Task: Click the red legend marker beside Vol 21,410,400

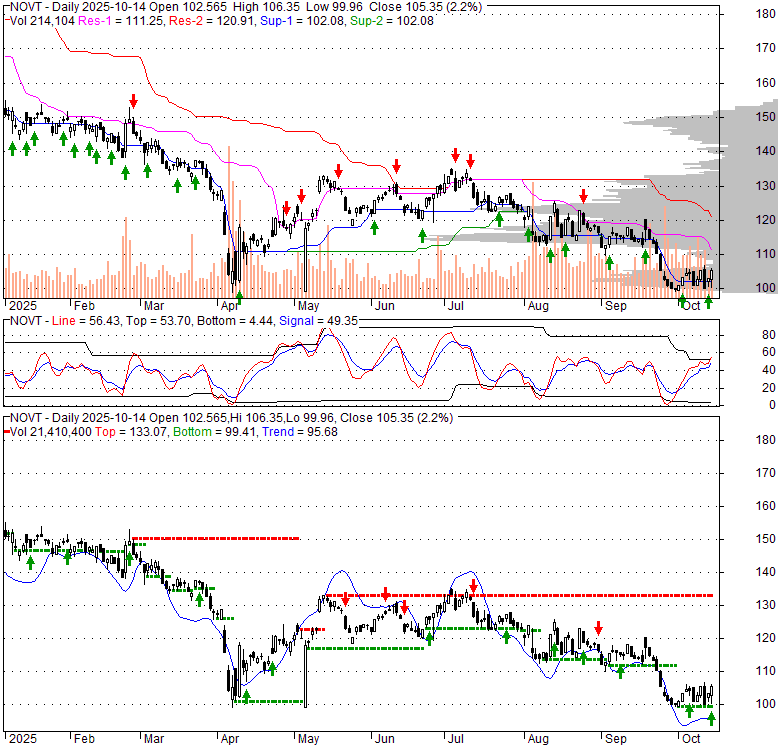Action: (x=7, y=432)
